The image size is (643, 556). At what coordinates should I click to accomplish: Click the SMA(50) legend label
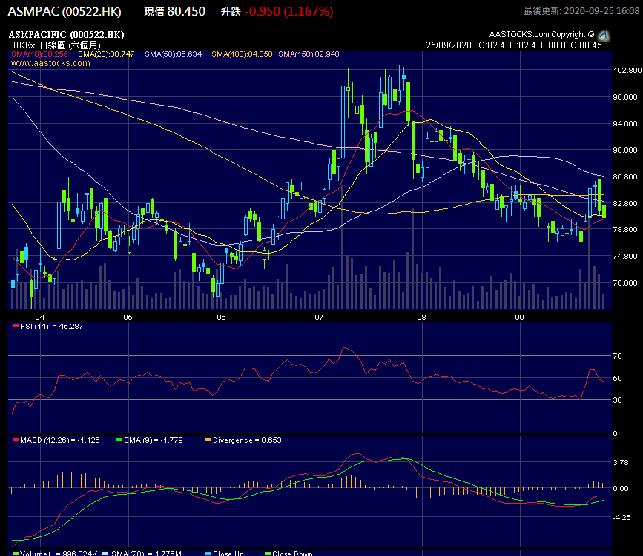click(x=173, y=54)
